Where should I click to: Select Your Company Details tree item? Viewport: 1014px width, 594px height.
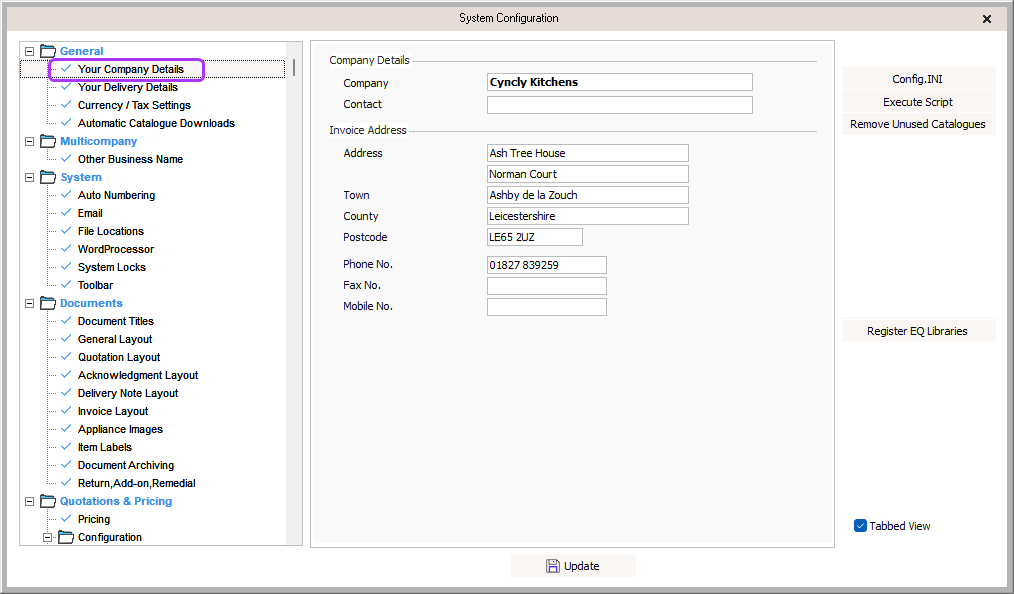point(131,69)
